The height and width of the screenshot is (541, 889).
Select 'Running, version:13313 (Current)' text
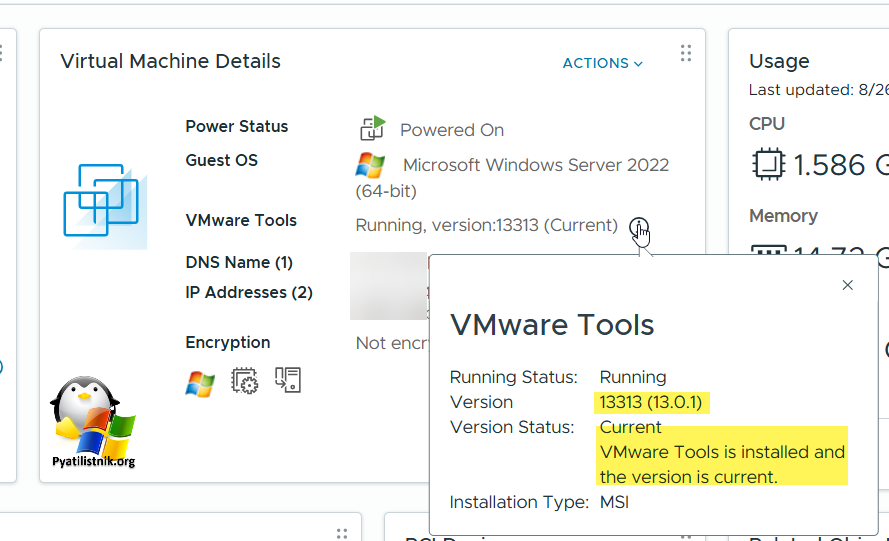click(x=486, y=225)
